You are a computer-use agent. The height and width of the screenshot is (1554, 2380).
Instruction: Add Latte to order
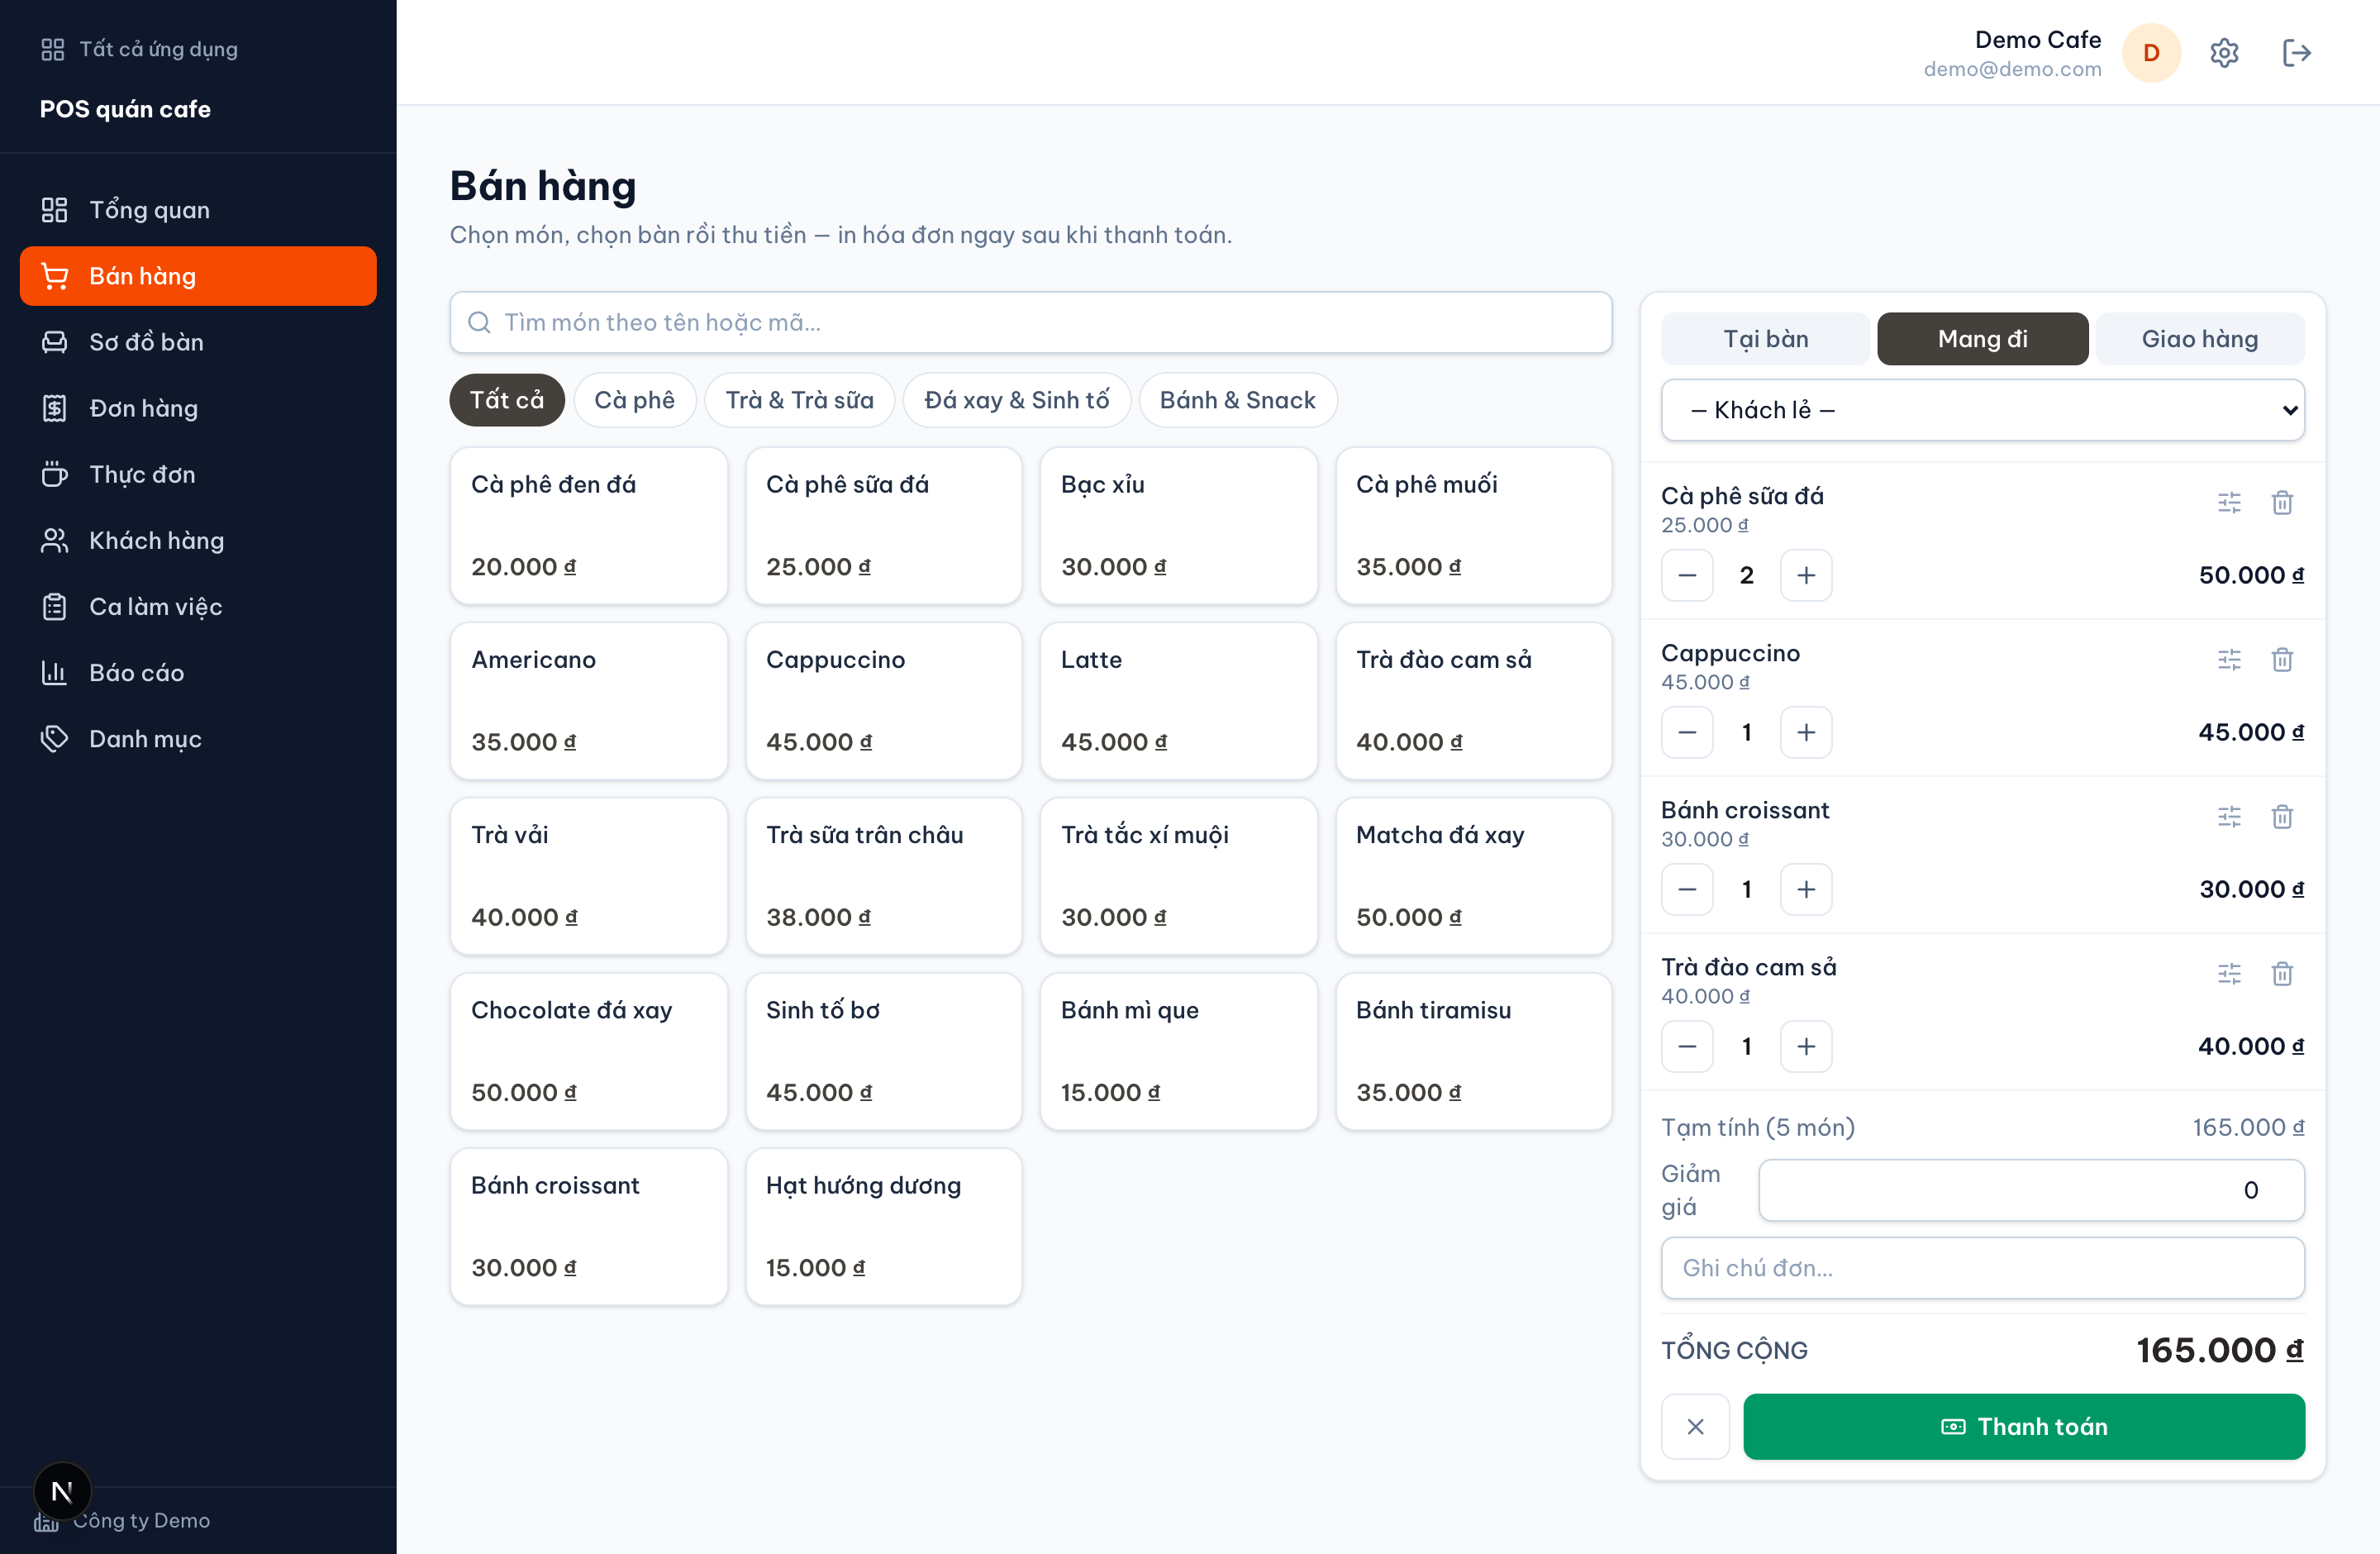click(x=1179, y=701)
